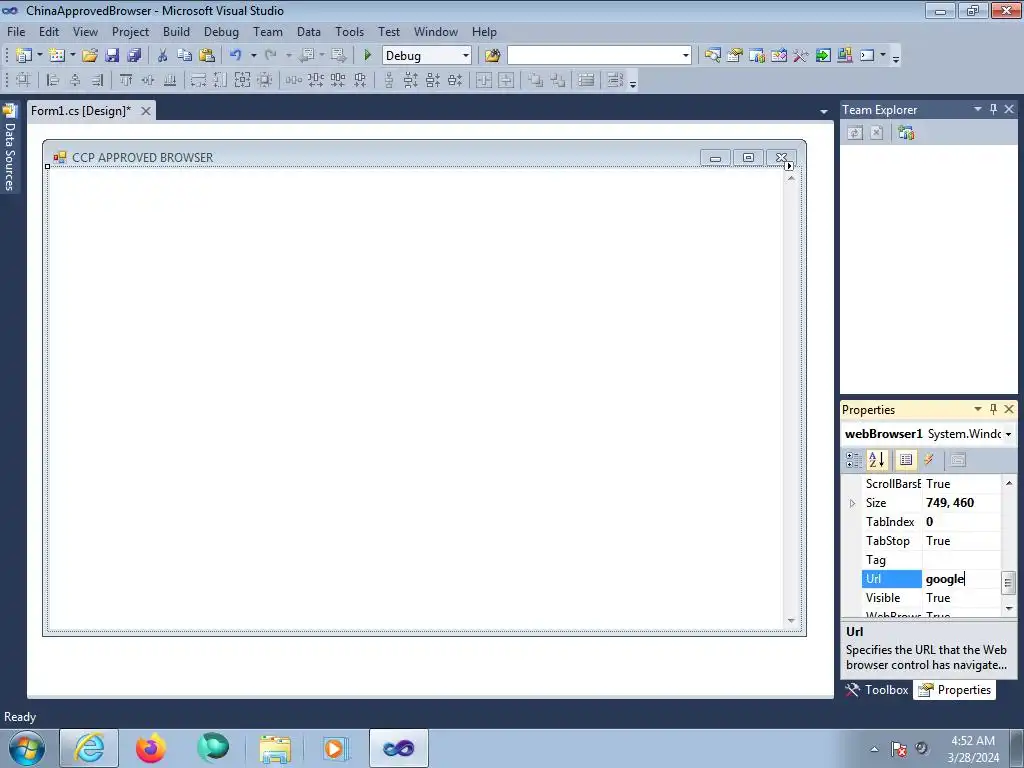
Task: Switch to Properties list button in Properties panel
Action: (906, 460)
